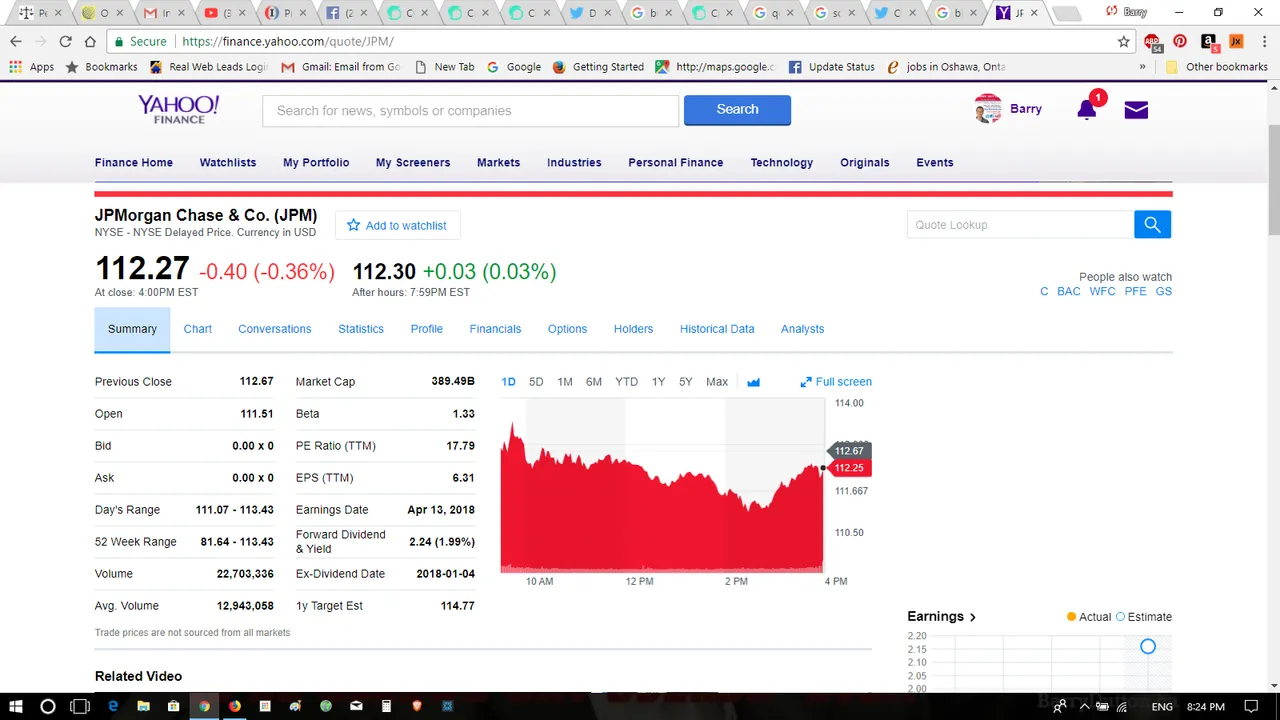Open the Financials tab
This screenshot has height=720, width=1280.
pos(495,329)
